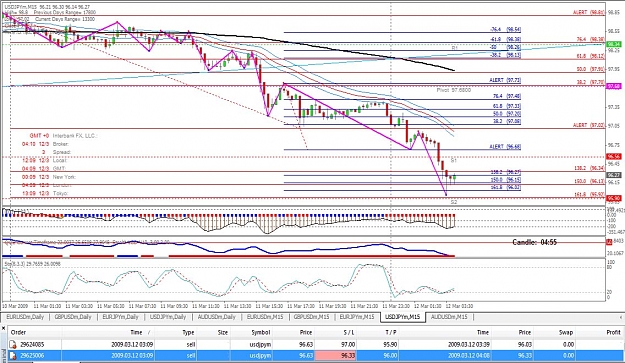Switch to the GBPUSDm,Daily chart tab
The height and width of the screenshot is (363, 625).
(x=73, y=317)
